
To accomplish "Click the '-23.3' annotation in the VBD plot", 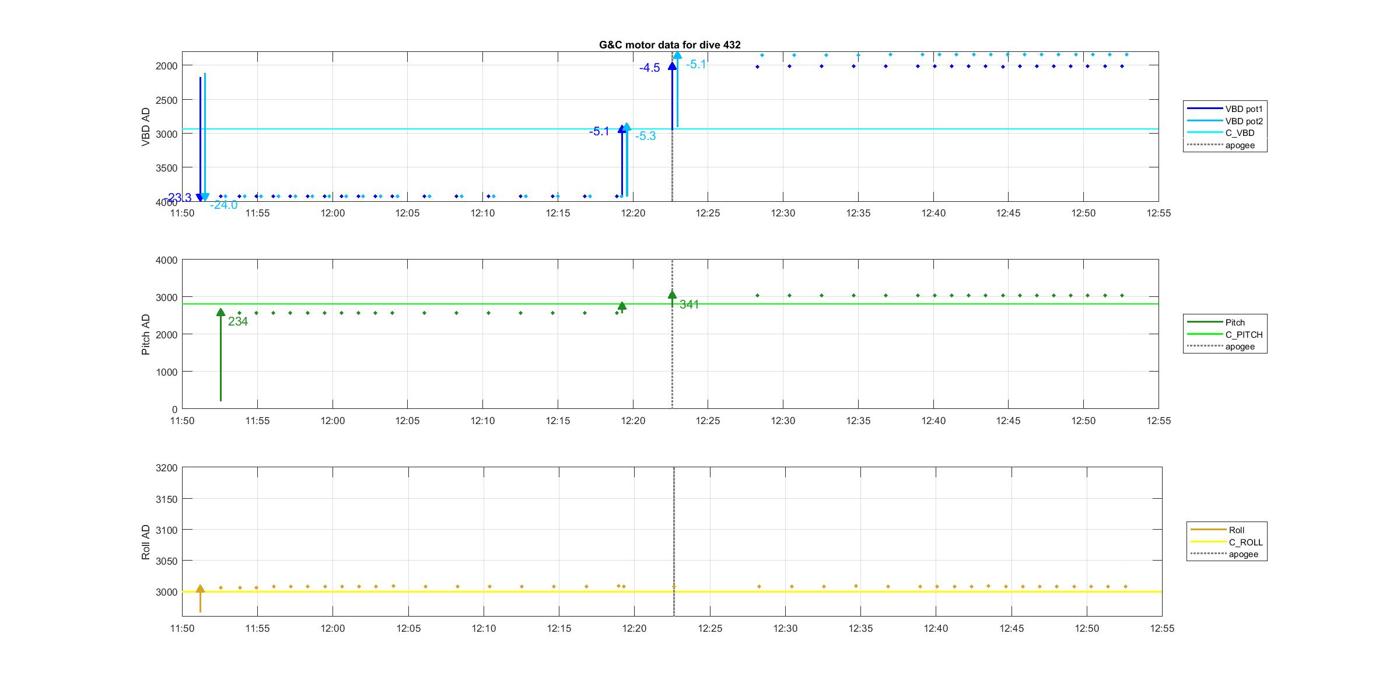I will tap(179, 198).
